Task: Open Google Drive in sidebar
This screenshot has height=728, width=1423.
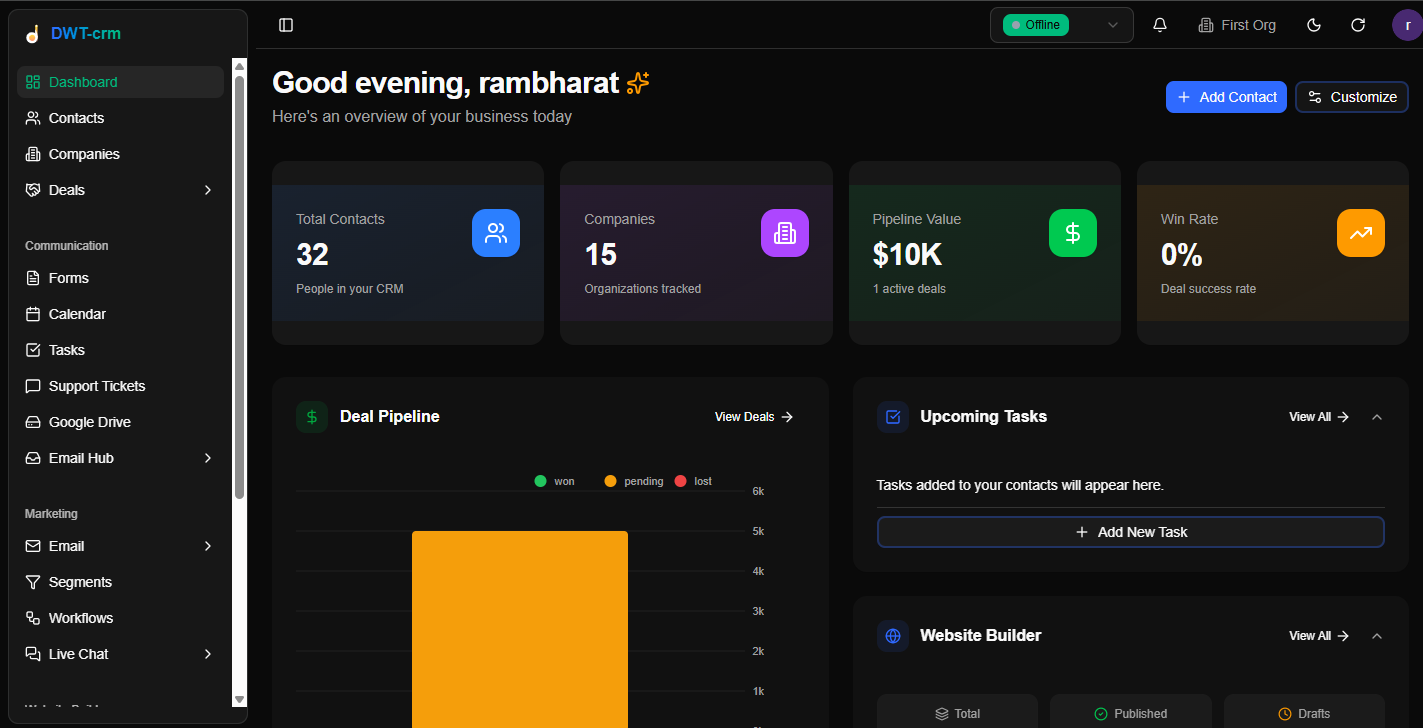Action: [120, 422]
